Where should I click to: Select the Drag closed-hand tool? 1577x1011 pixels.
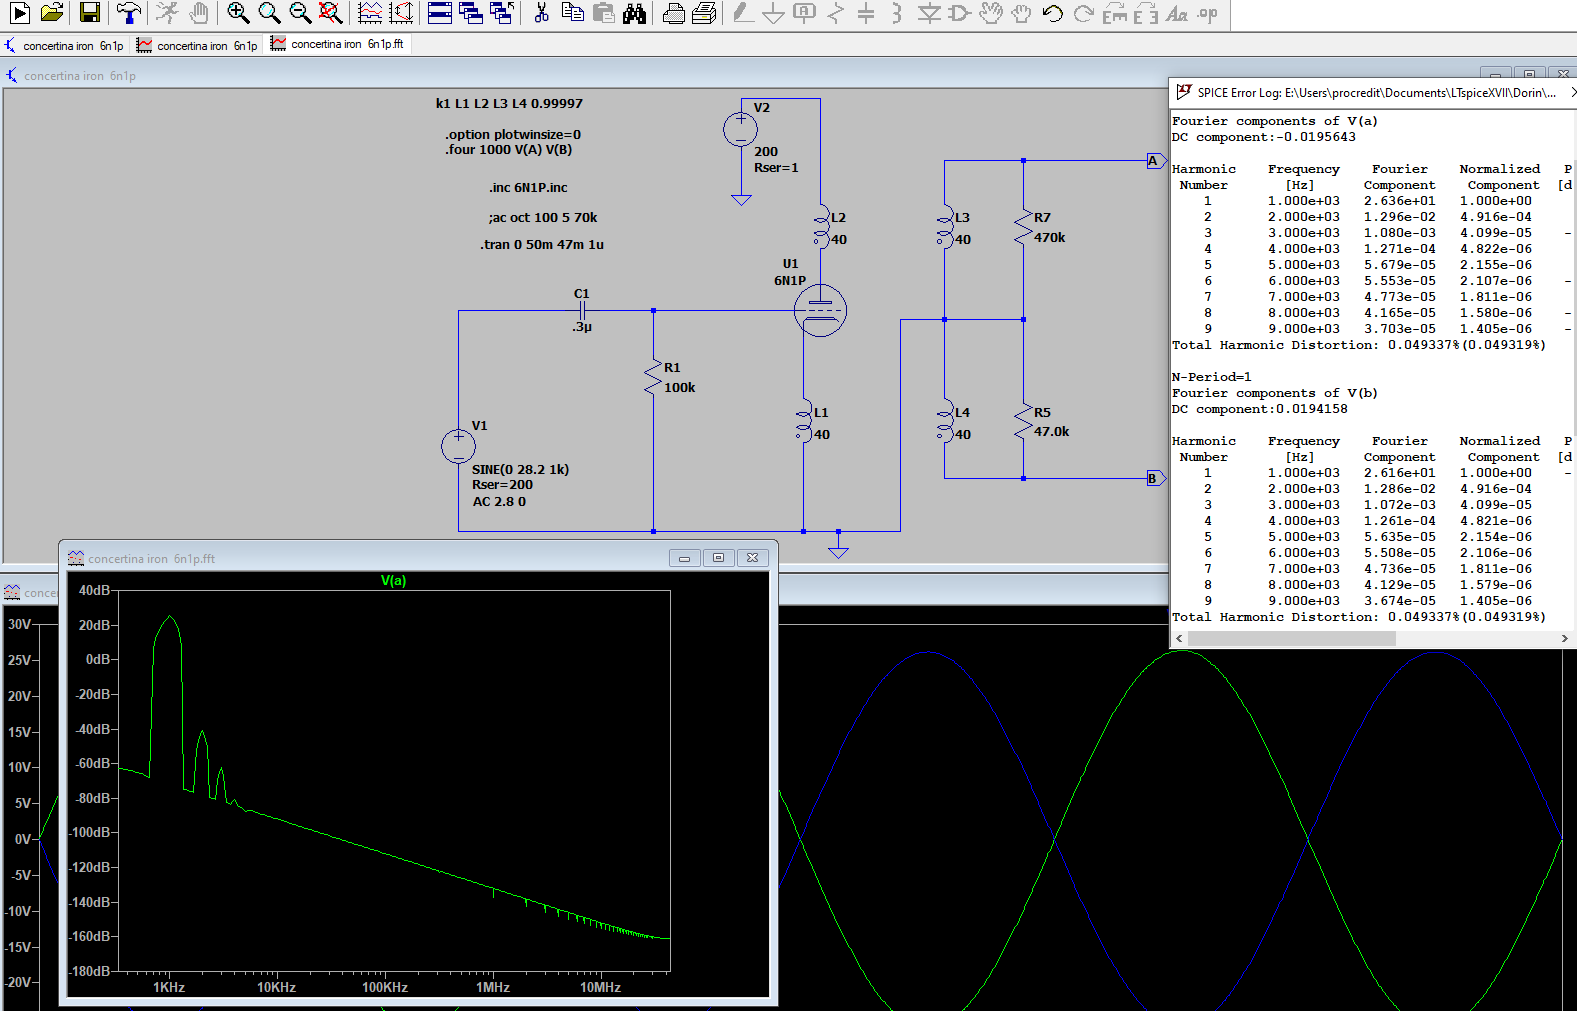coord(1021,13)
